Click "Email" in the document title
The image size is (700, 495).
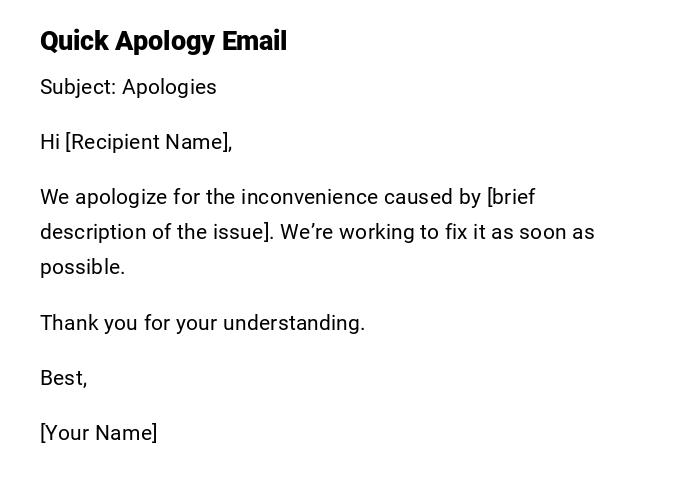[x=254, y=41]
